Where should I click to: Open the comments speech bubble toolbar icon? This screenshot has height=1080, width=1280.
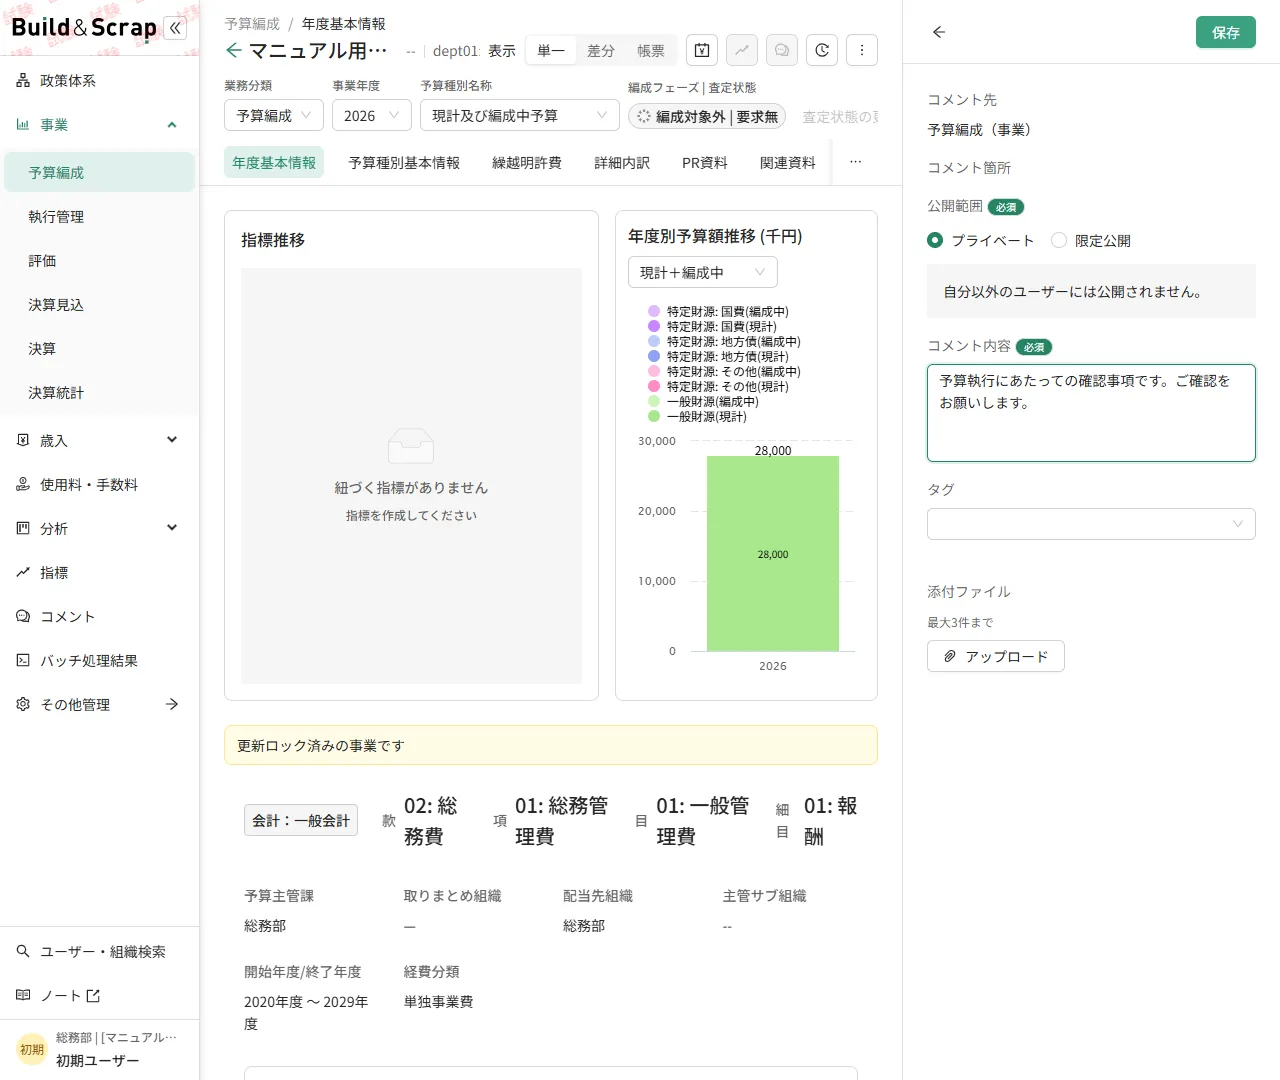tap(782, 50)
